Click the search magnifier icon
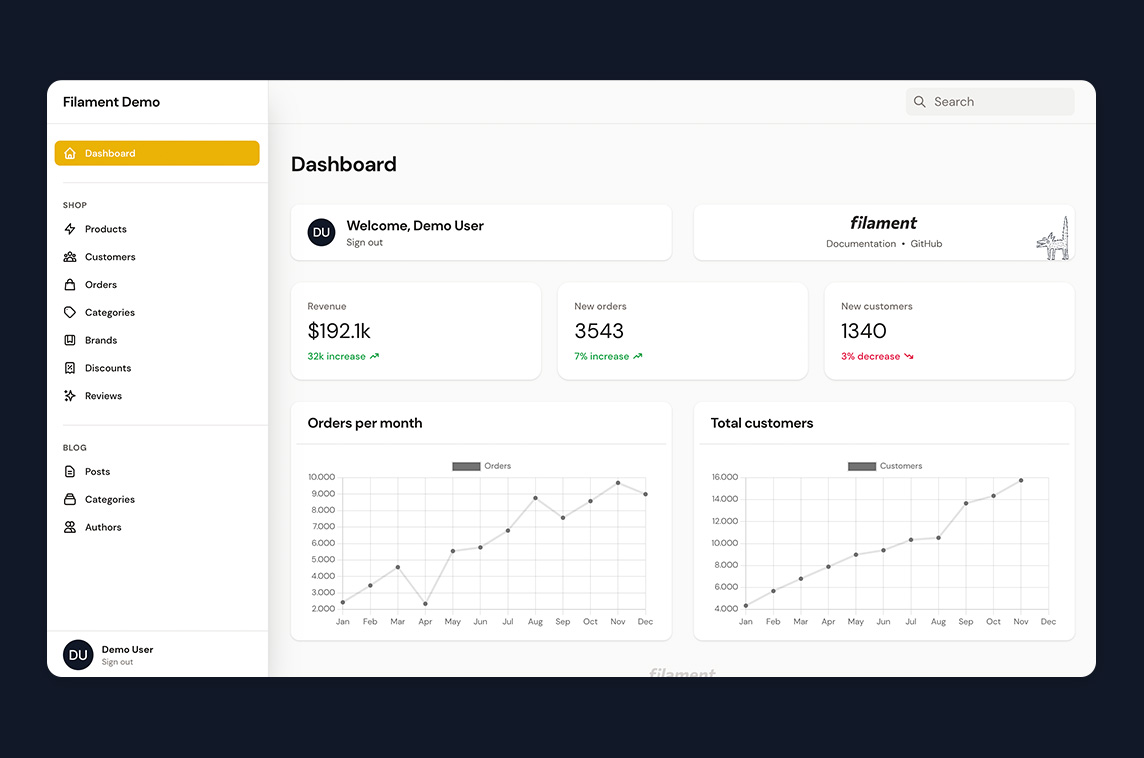Image resolution: width=1144 pixels, height=758 pixels. [x=919, y=101]
